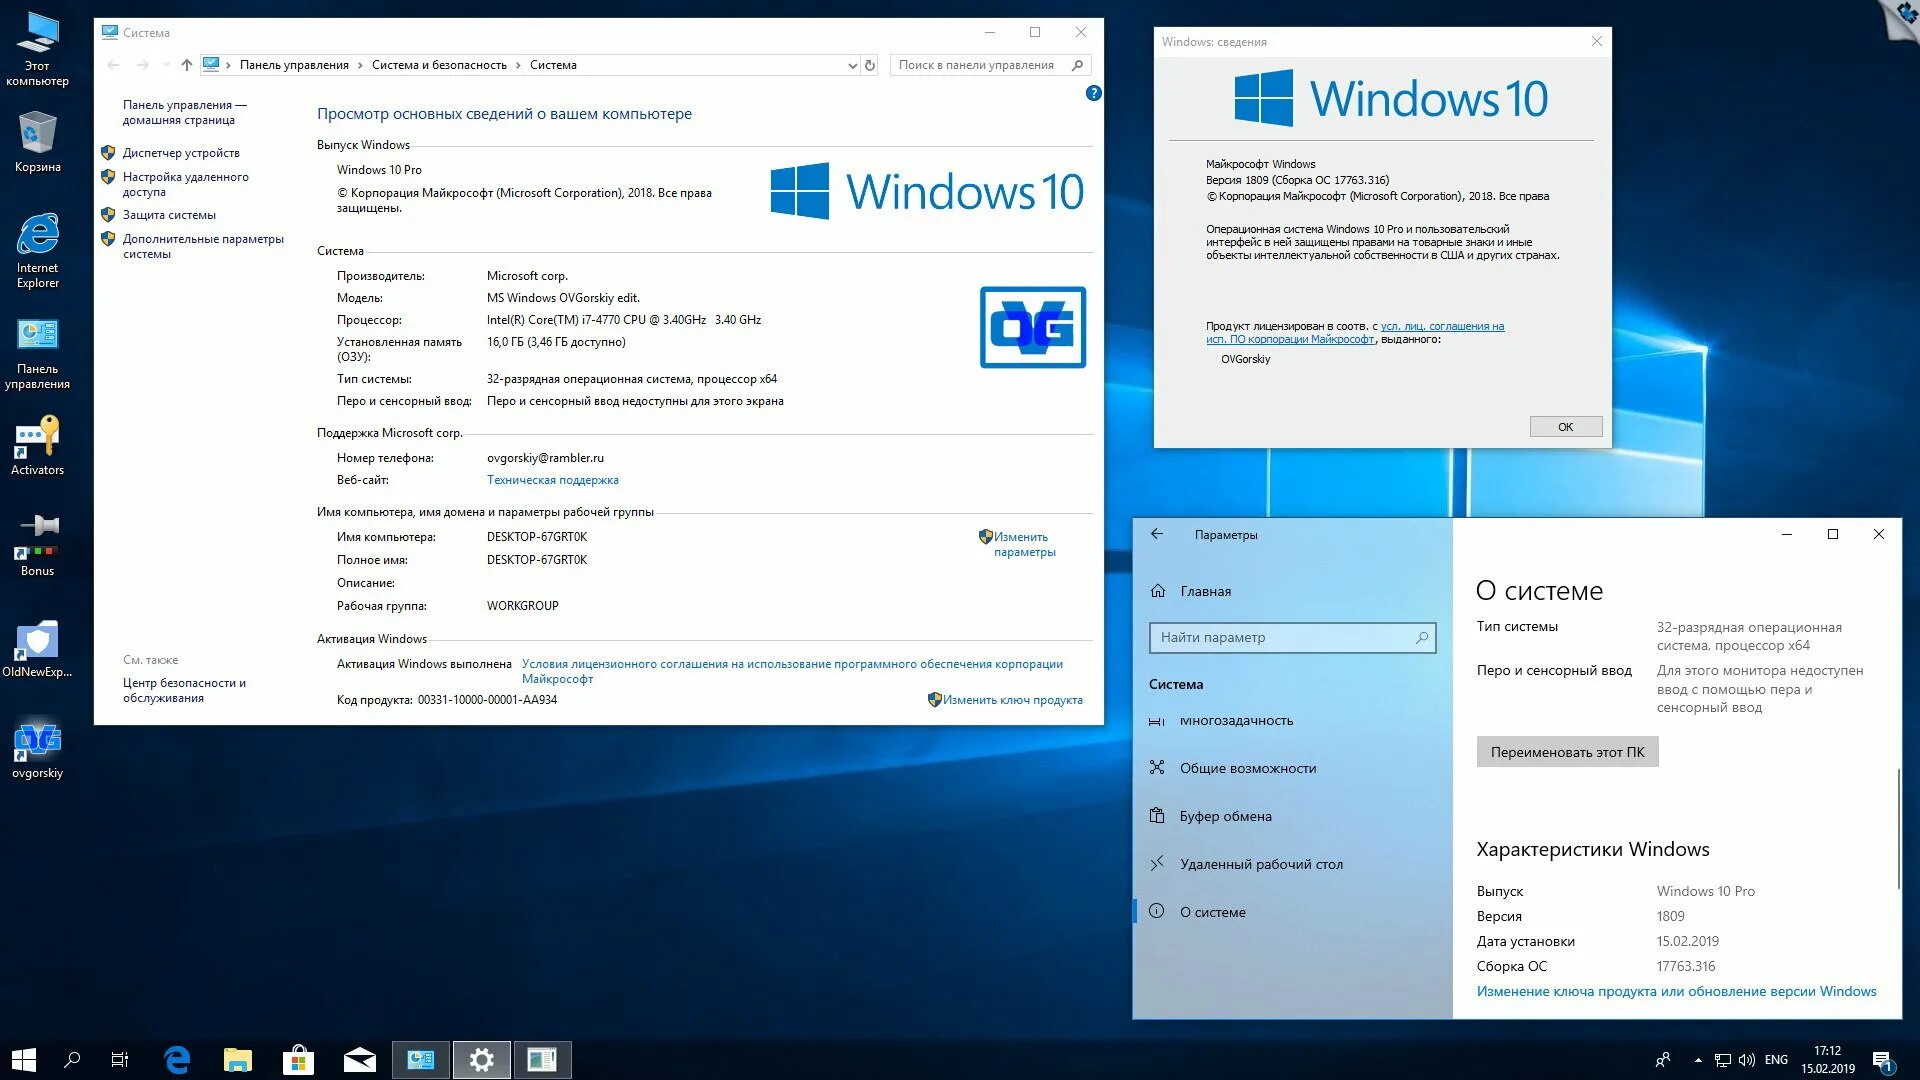Open the notification center icon
This screenshot has height=1080, width=1920.
1883,1060
